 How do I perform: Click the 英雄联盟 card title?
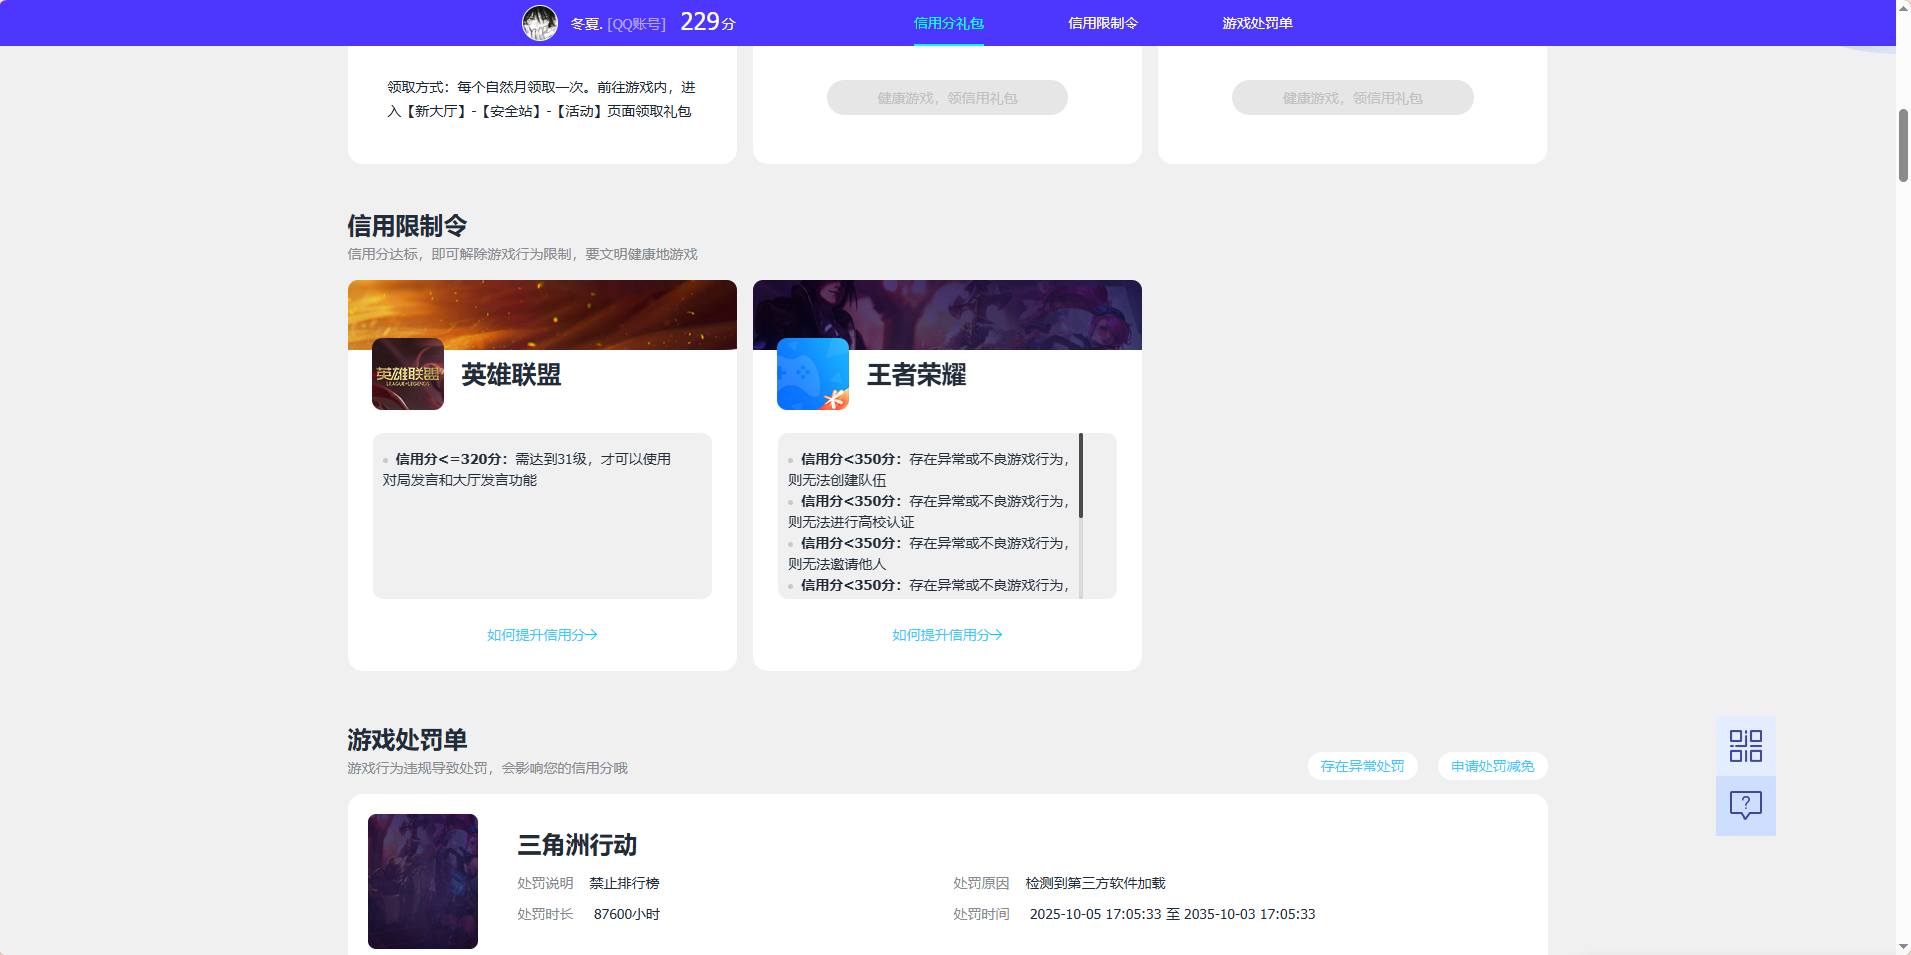(x=511, y=375)
